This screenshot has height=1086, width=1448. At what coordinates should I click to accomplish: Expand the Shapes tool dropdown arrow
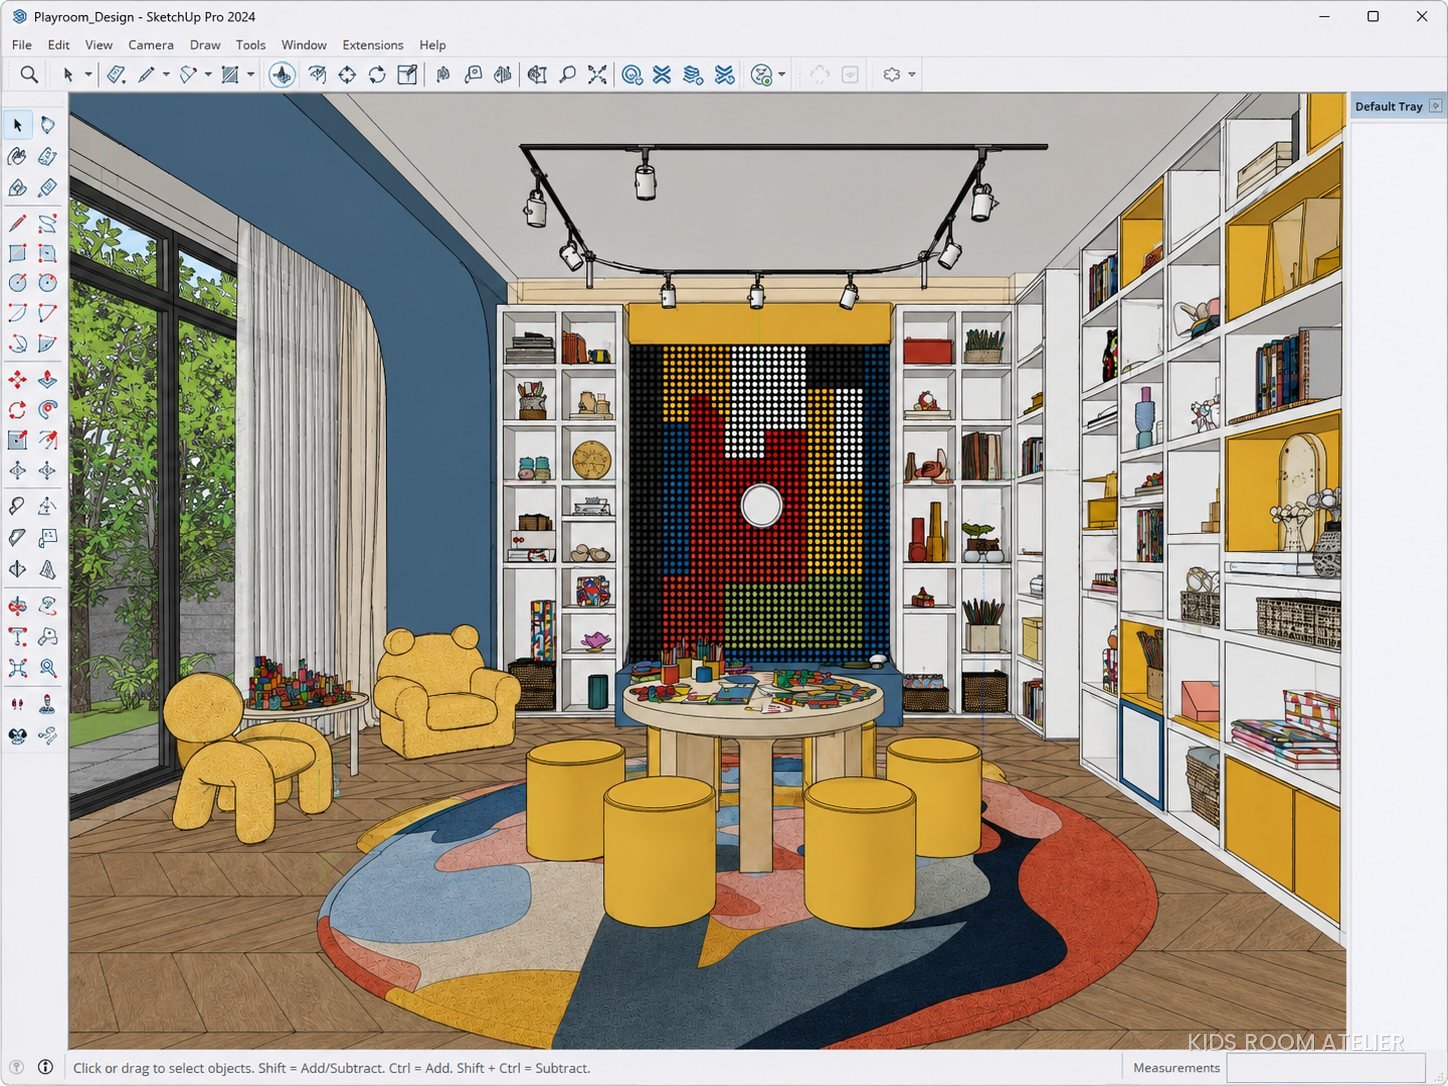click(250, 74)
